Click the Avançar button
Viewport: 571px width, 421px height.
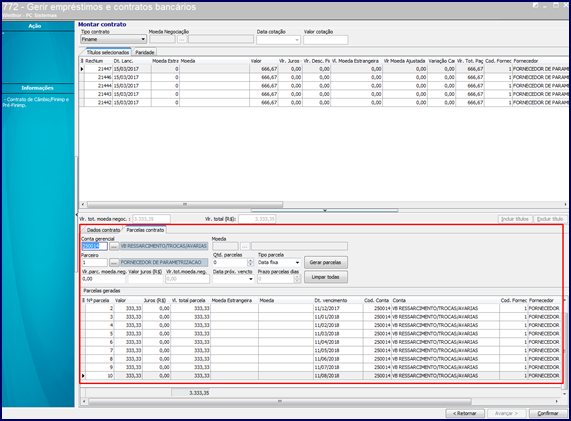(506, 413)
